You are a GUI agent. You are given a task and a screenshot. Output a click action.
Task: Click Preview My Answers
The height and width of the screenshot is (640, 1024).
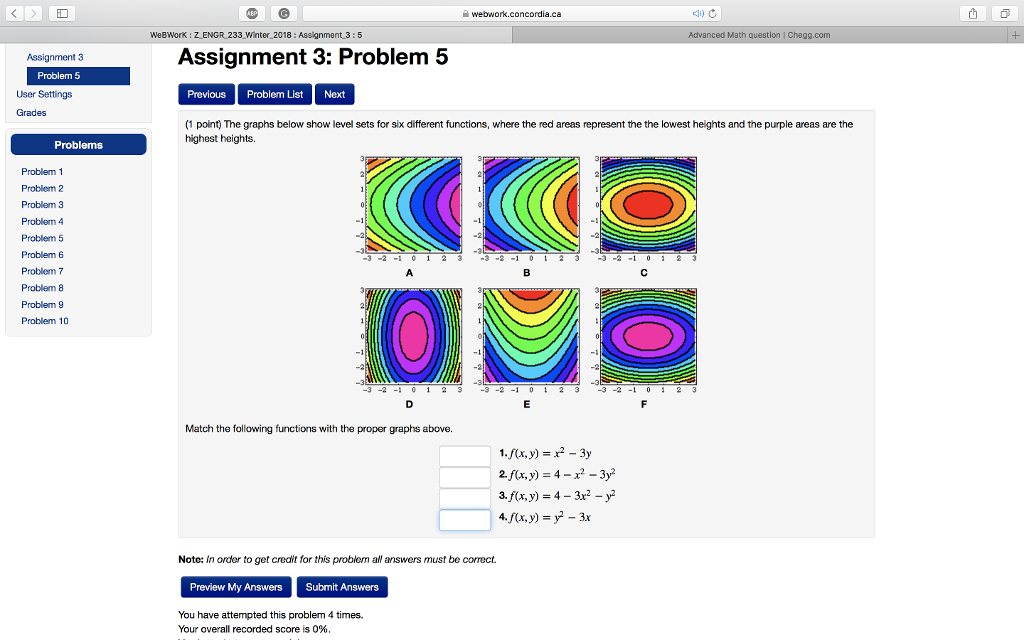point(235,587)
